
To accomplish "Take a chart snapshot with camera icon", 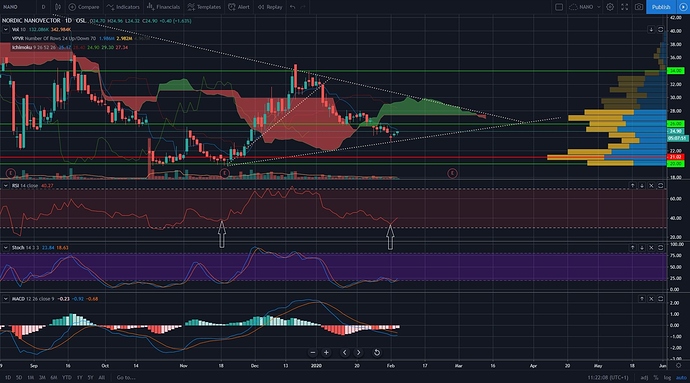I will (639, 7).
